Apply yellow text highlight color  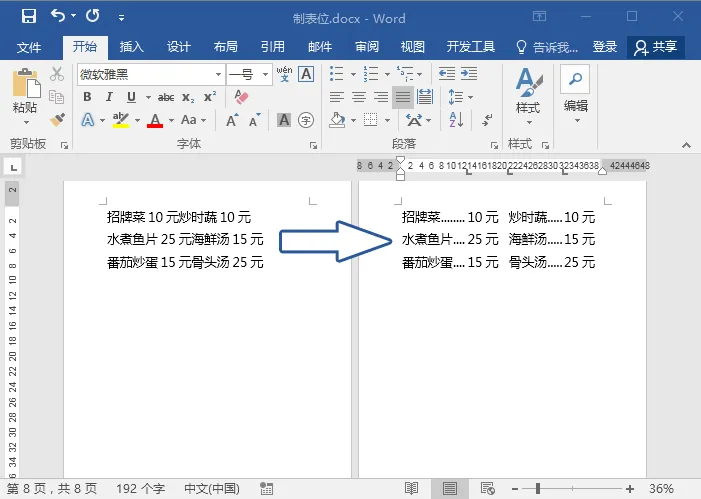(121, 120)
